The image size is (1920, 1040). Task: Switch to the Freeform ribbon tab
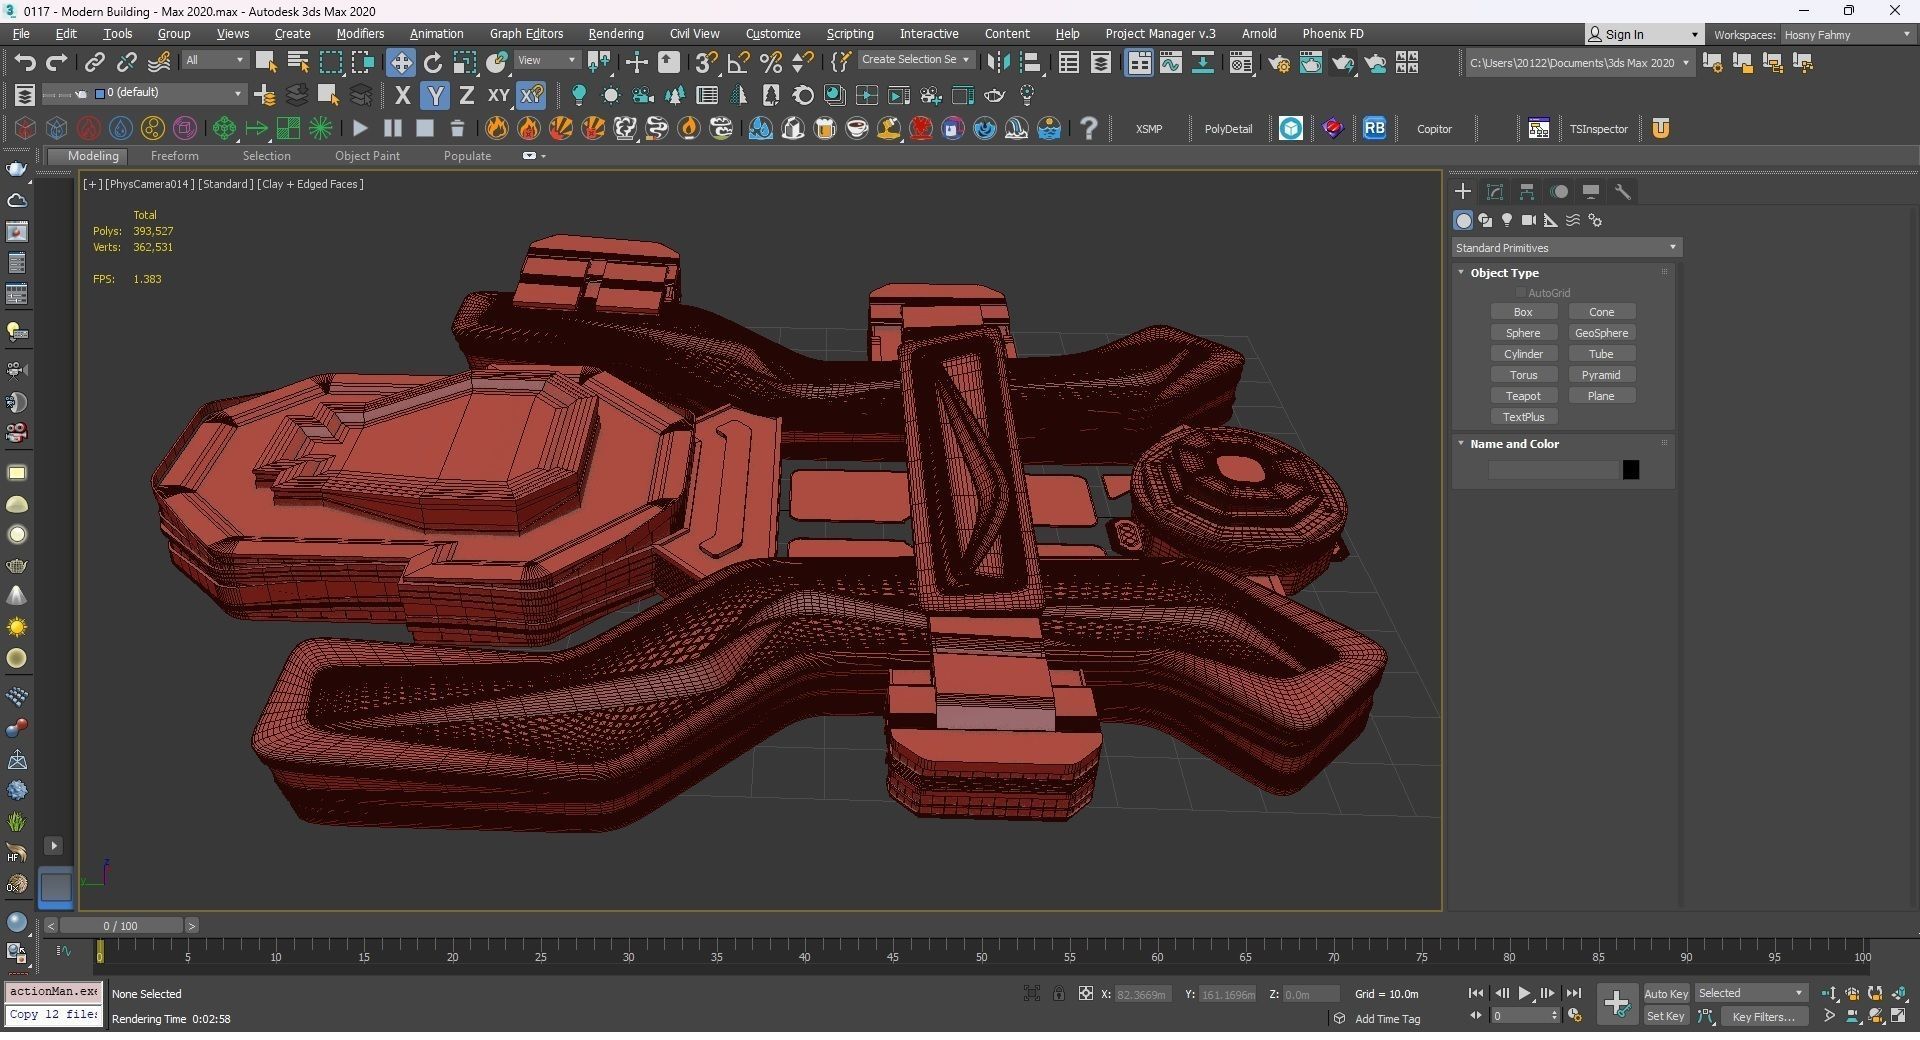coord(174,156)
